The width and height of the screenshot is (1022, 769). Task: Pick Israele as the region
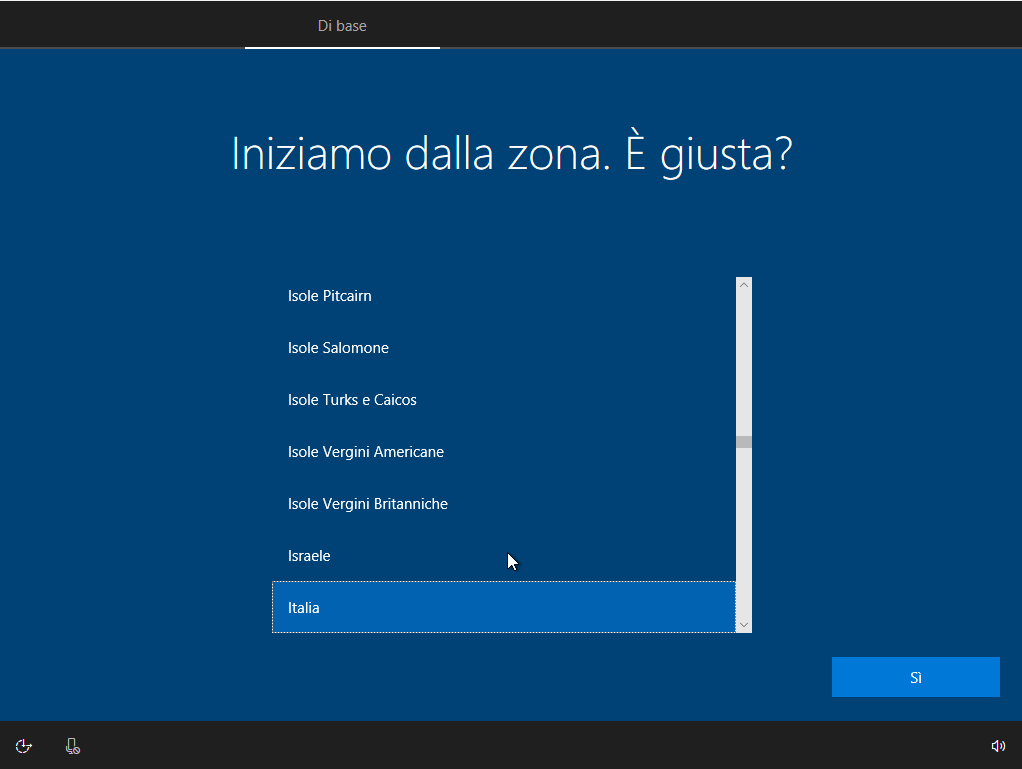(504, 556)
